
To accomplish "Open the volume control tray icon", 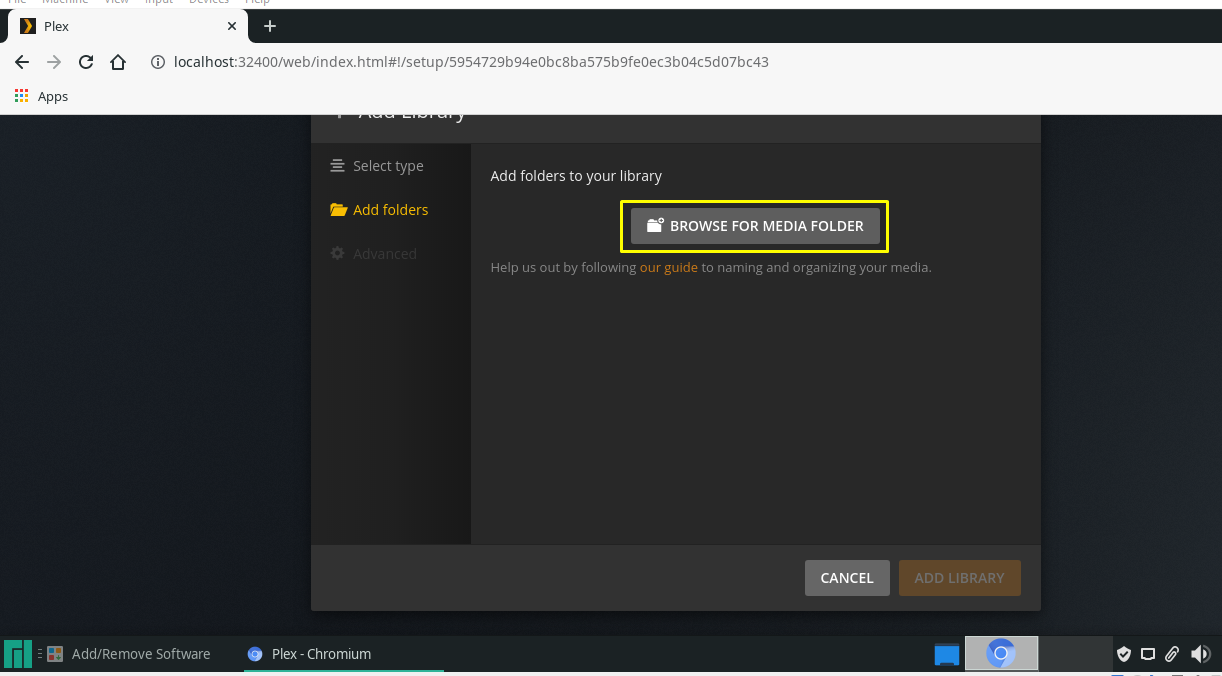I will click(x=1200, y=654).
